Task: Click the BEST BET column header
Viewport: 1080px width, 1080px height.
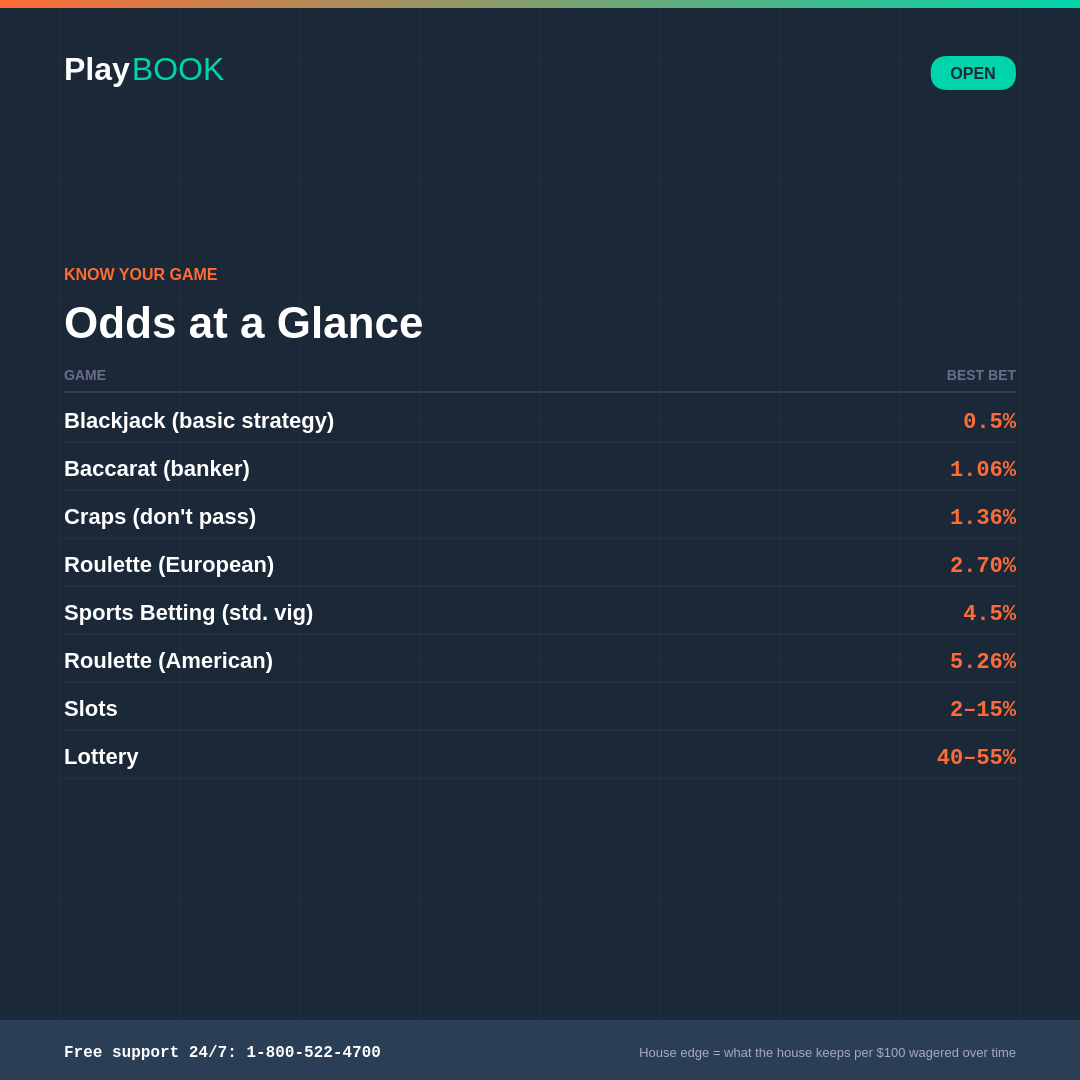Action: click(981, 375)
